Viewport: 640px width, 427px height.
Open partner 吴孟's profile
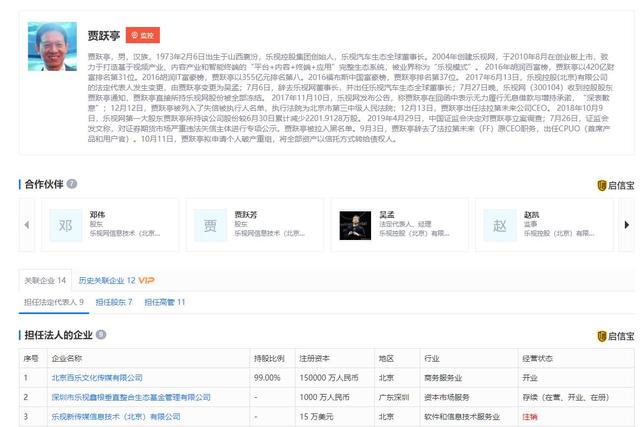click(x=400, y=225)
